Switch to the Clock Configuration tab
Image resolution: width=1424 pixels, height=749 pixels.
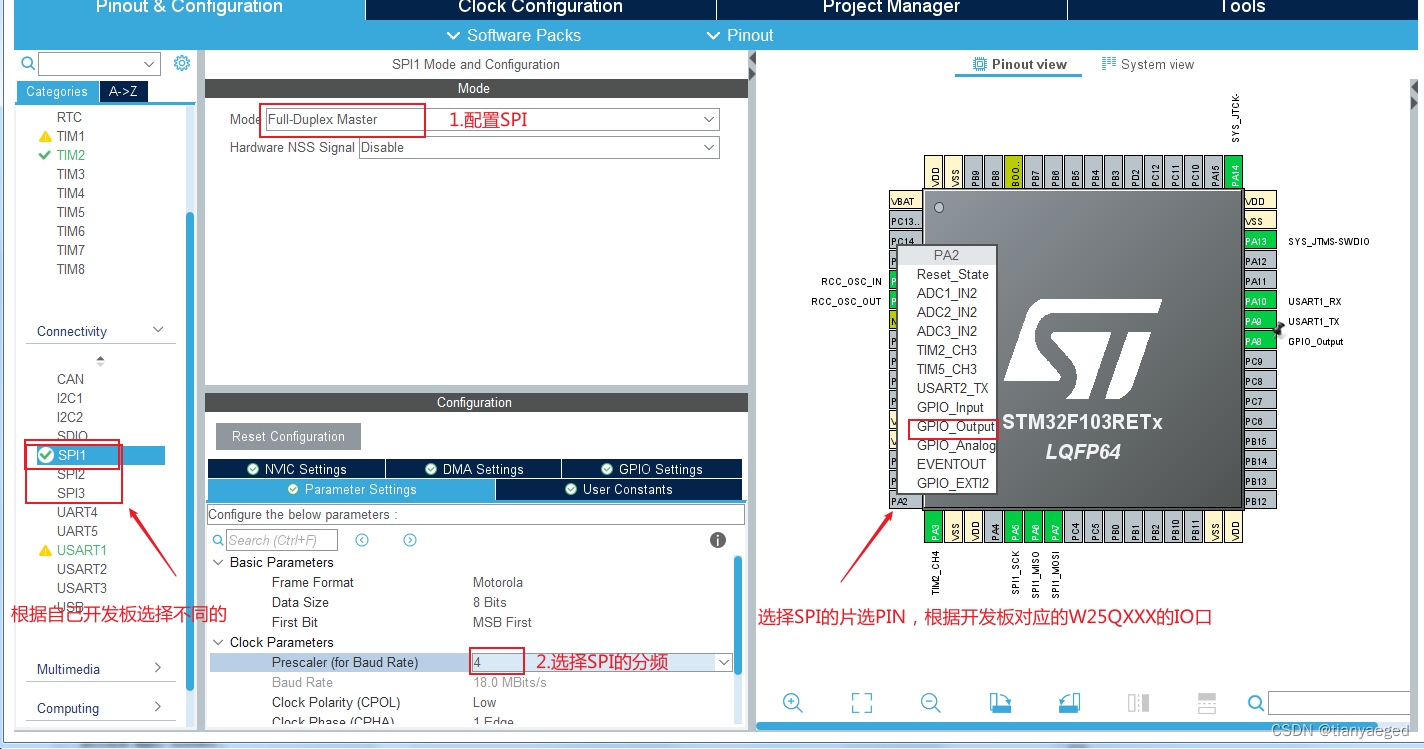[x=538, y=9]
